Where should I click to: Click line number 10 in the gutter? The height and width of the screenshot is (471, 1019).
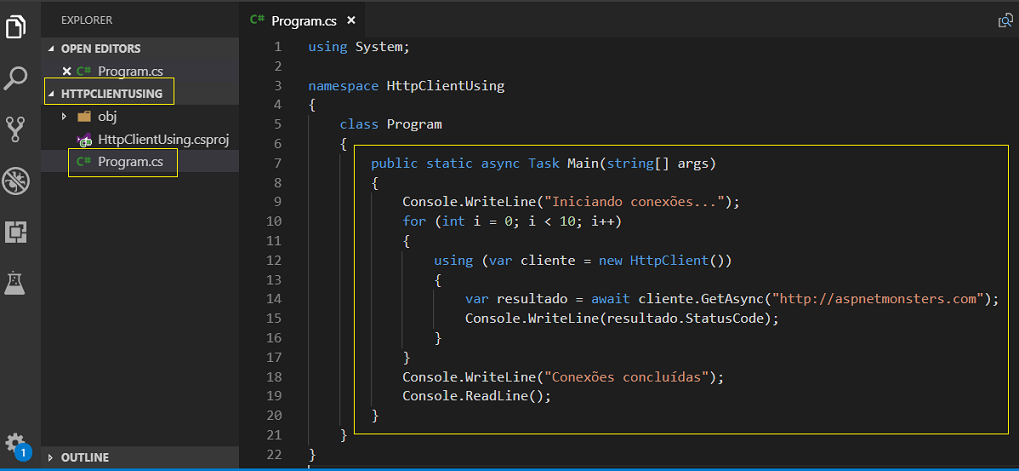[274, 222]
